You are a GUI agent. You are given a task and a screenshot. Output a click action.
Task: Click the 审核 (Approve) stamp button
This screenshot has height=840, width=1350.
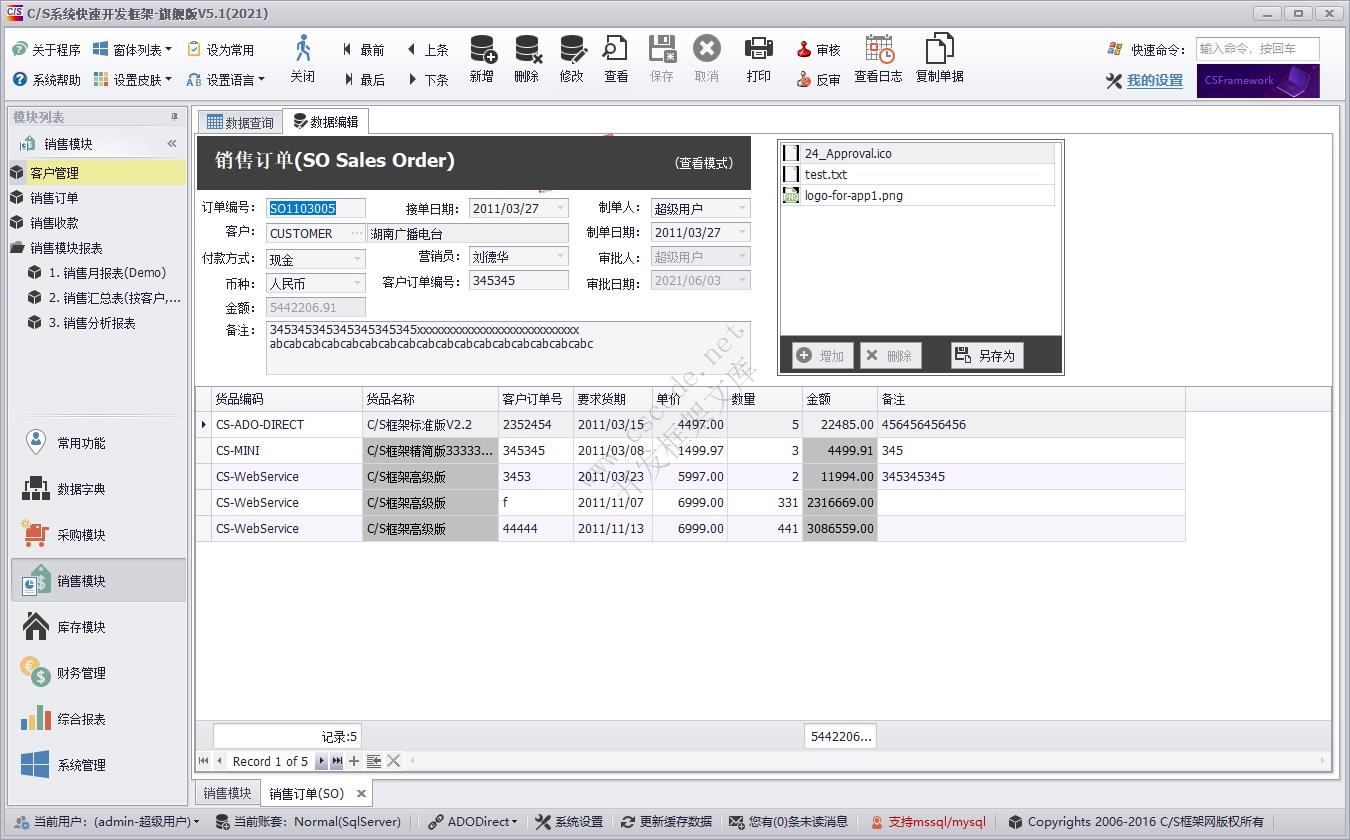coord(818,50)
